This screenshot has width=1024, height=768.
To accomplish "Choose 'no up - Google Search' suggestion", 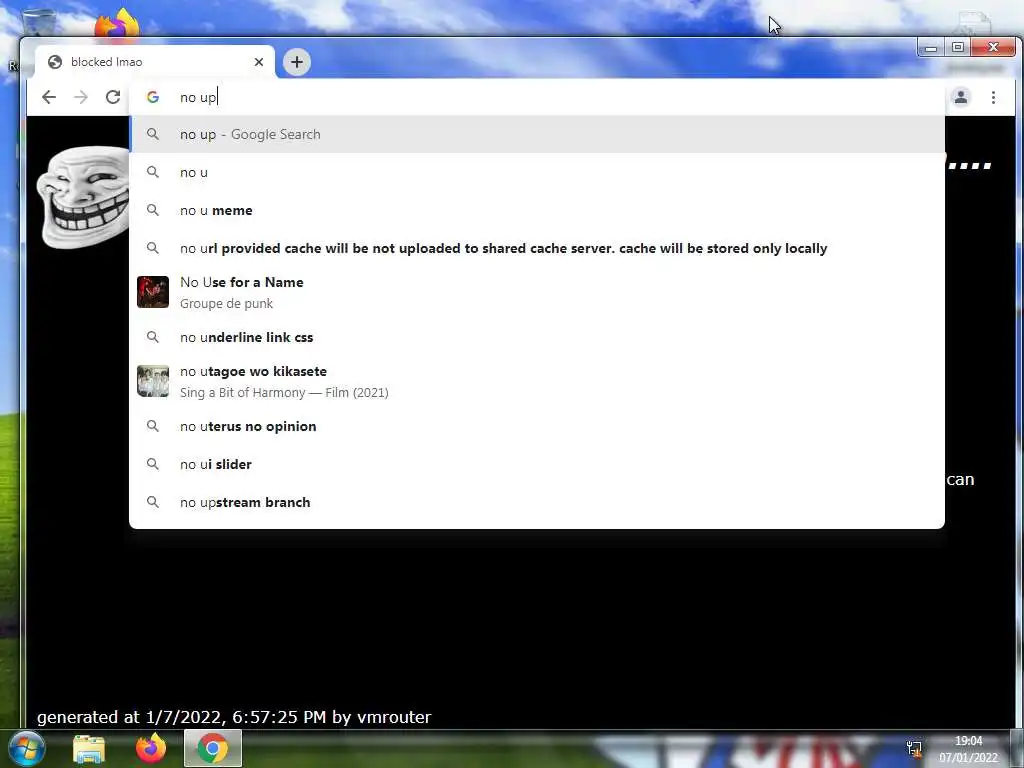I will (537, 135).
